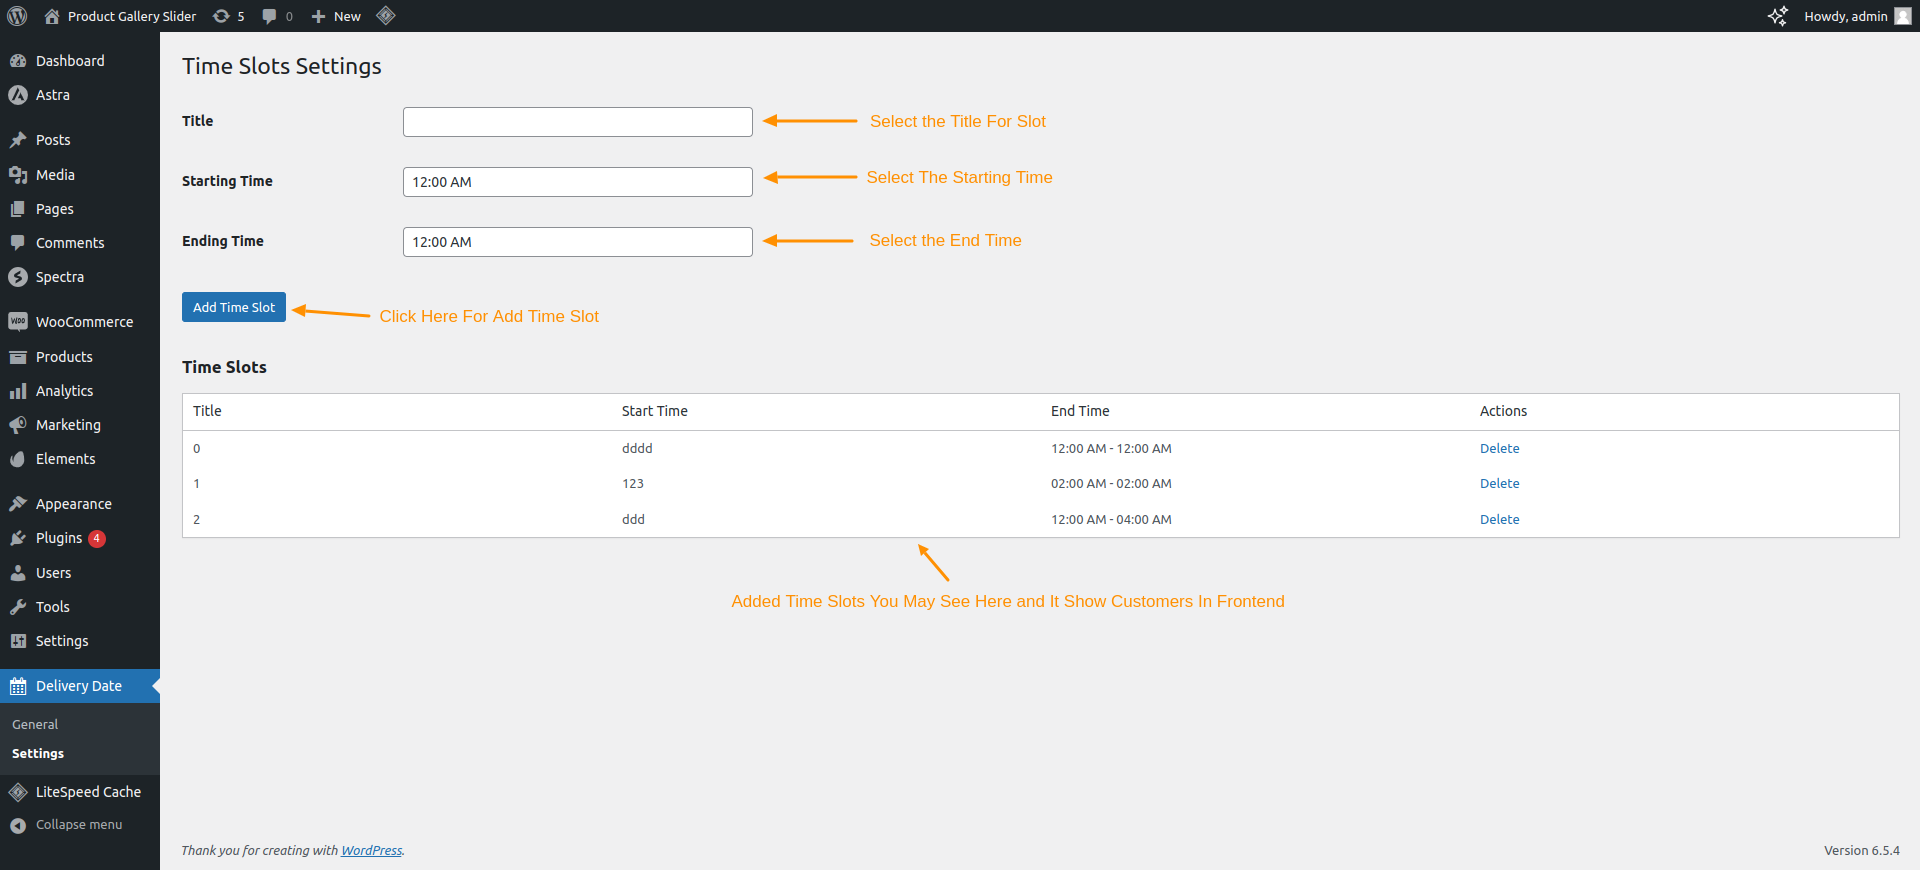Click the Ending Time field
The width and height of the screenshot is (1920, 870).
point(578,242)
